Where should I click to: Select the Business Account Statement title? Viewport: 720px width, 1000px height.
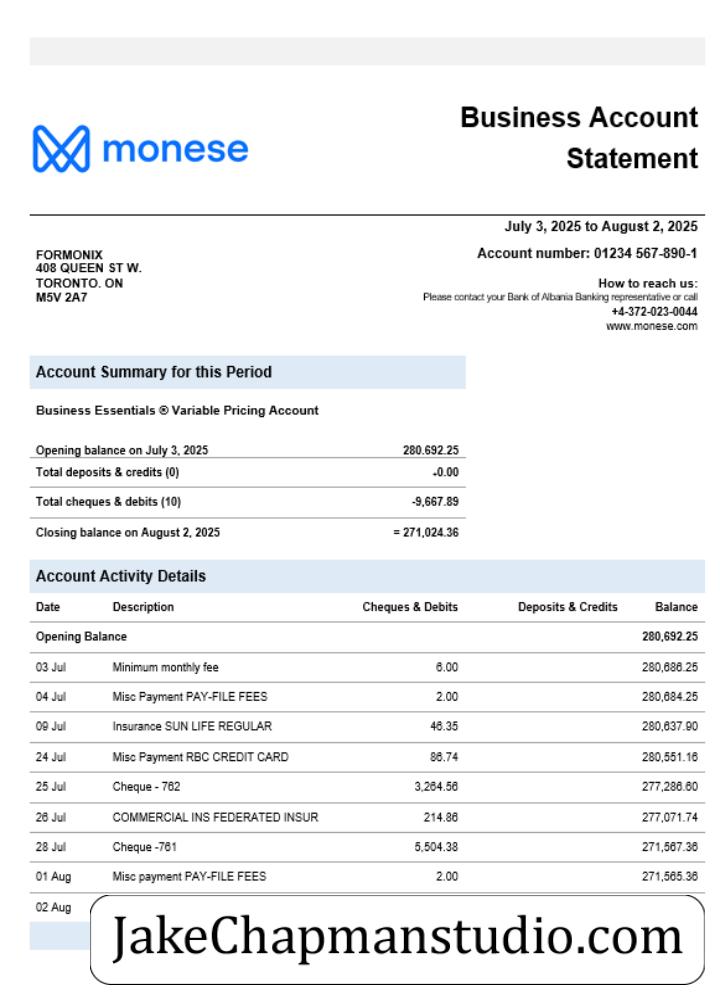pos(578,138)
